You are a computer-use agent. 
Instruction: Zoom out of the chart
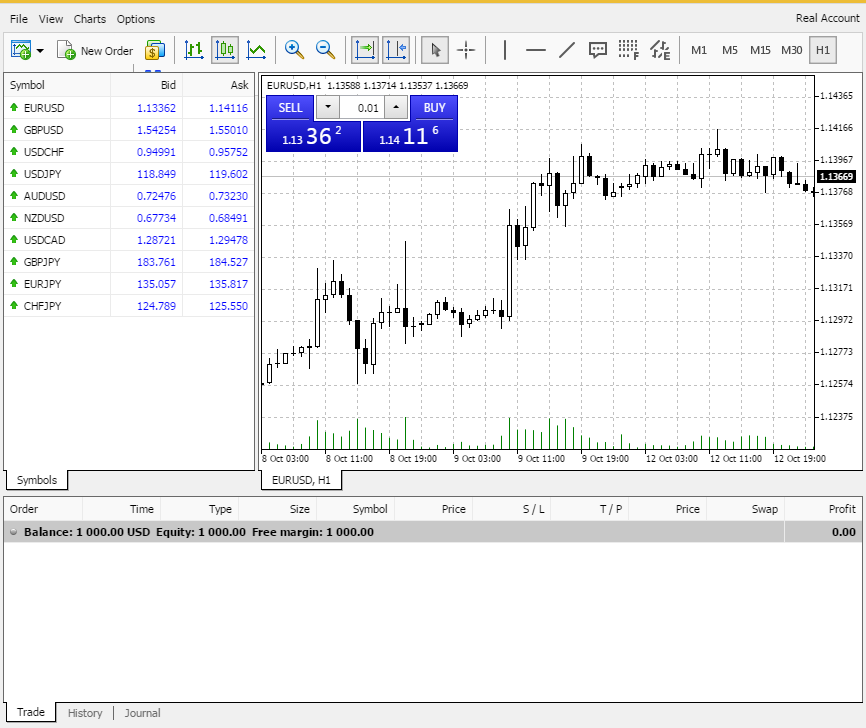325,50
